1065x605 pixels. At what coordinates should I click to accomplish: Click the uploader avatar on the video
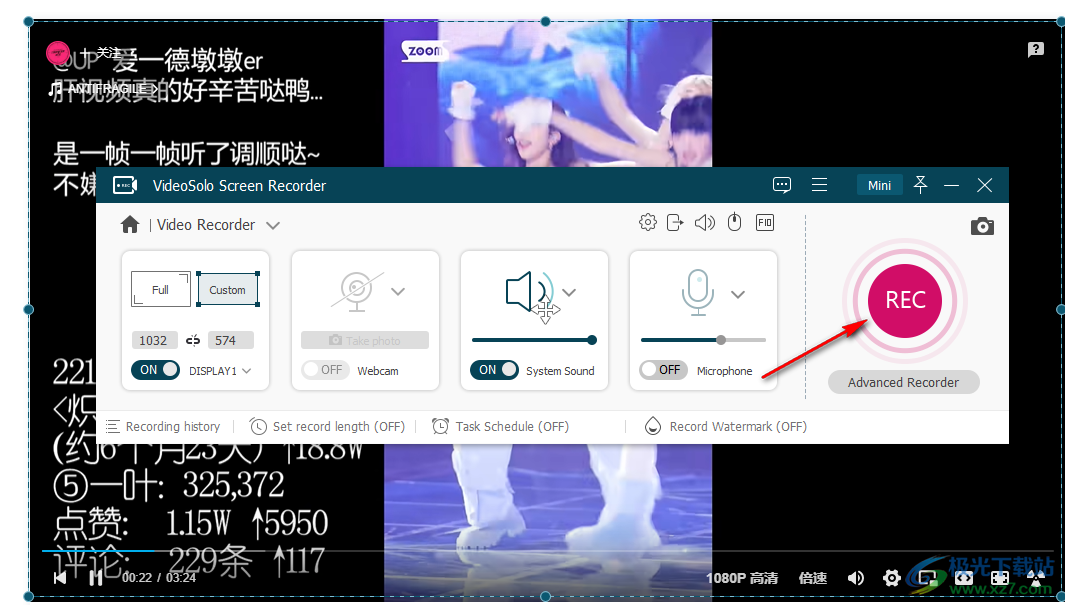pos(58,53)
